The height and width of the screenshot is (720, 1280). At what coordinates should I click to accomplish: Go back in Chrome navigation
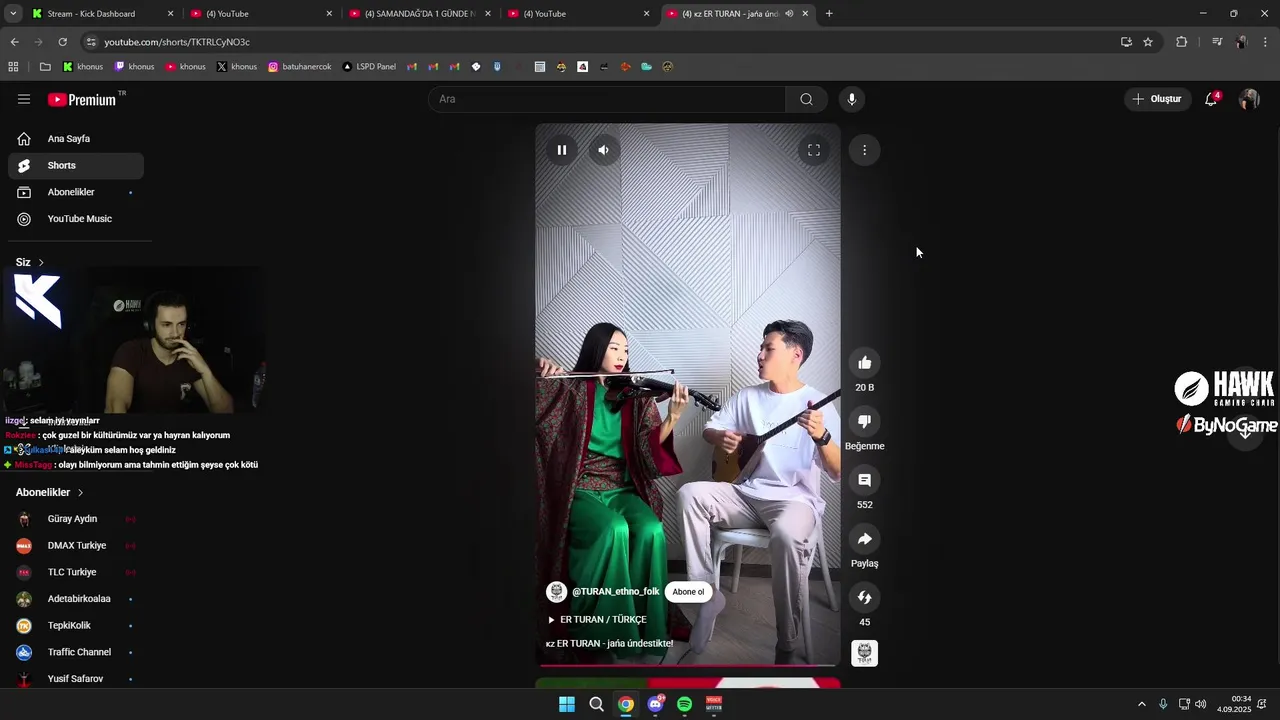pos(14,42)
